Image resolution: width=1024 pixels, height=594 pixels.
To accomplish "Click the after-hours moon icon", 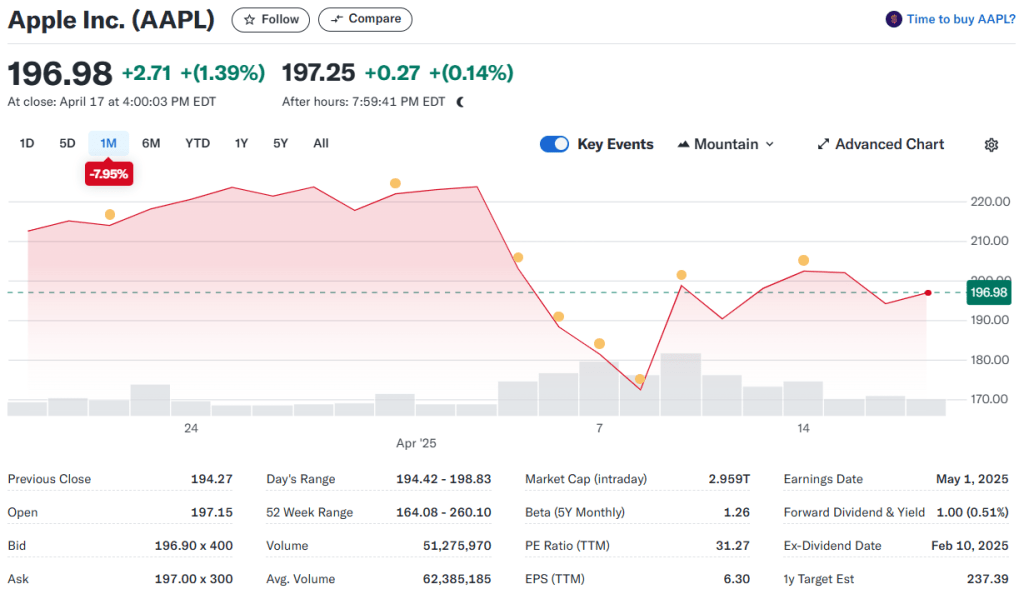I will coord(460,102).
